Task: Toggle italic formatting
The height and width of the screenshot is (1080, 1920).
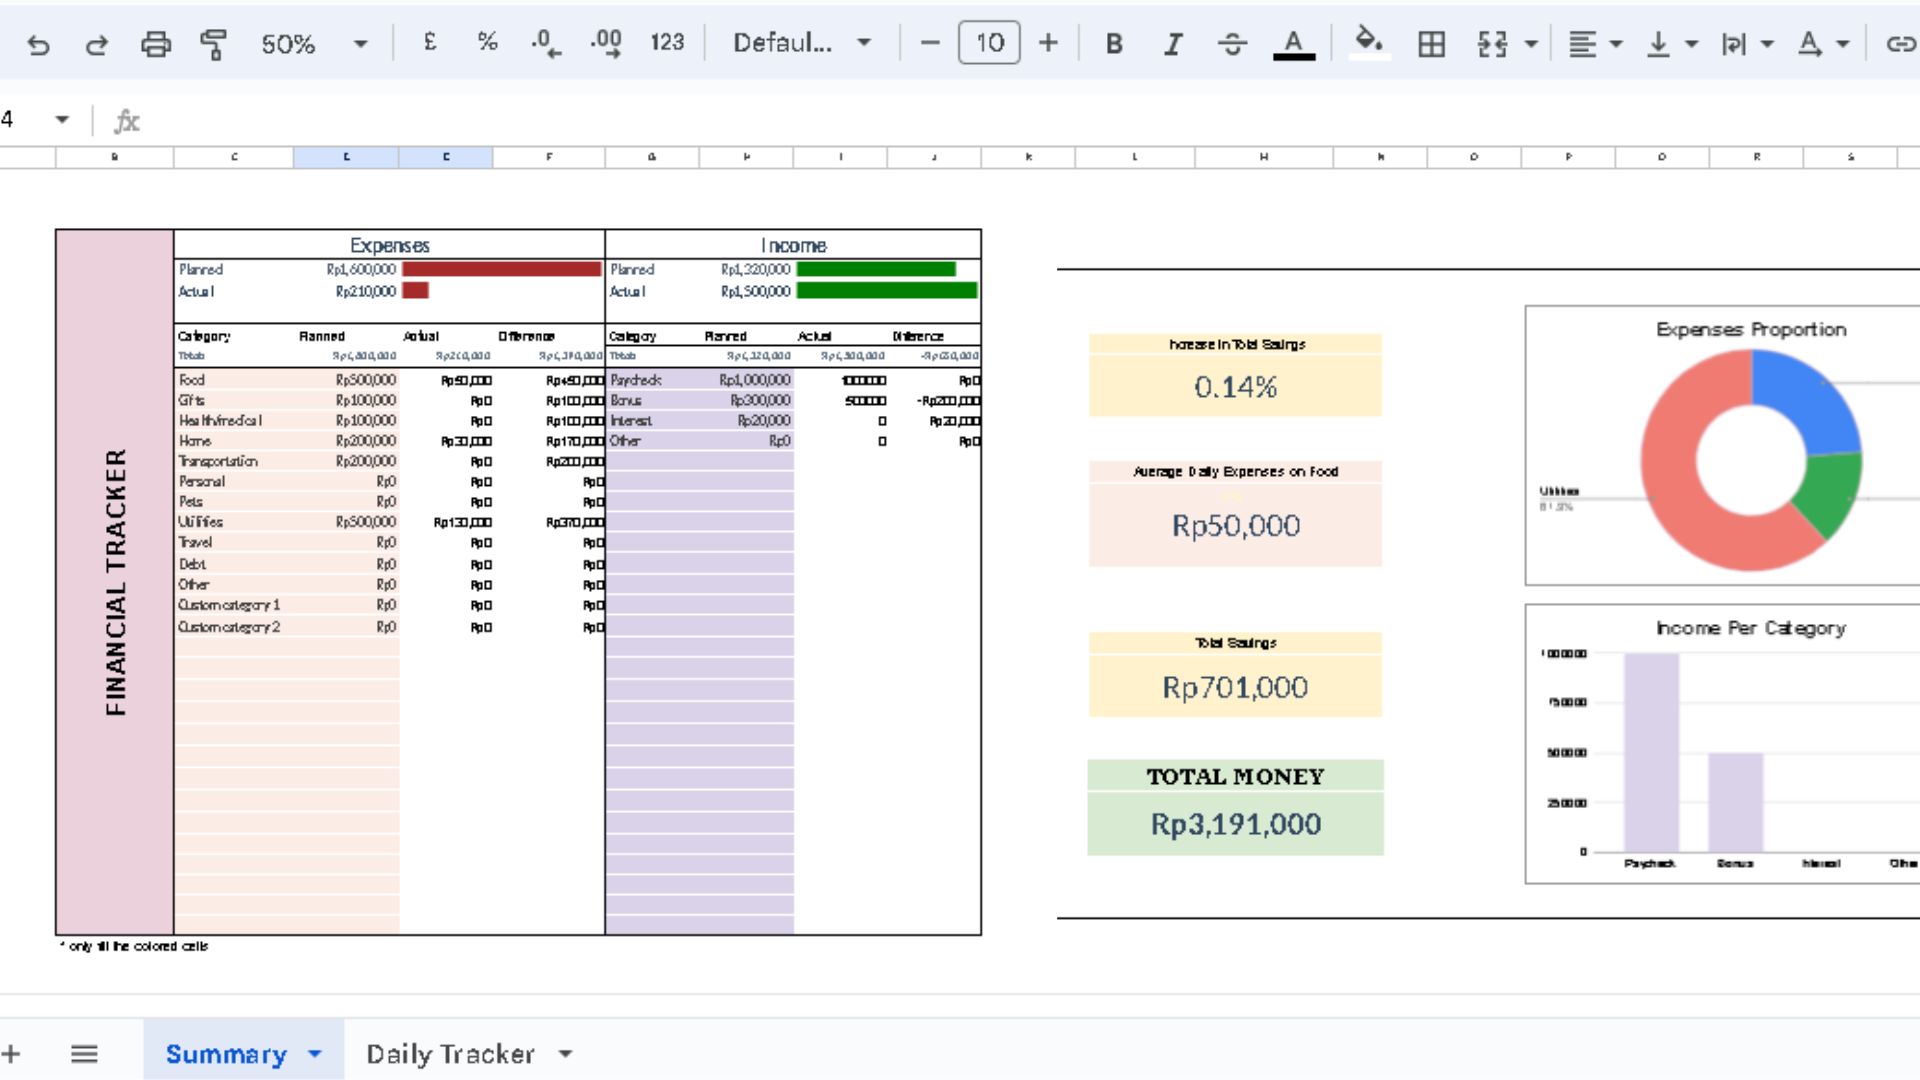Action: coord(1173,44)
